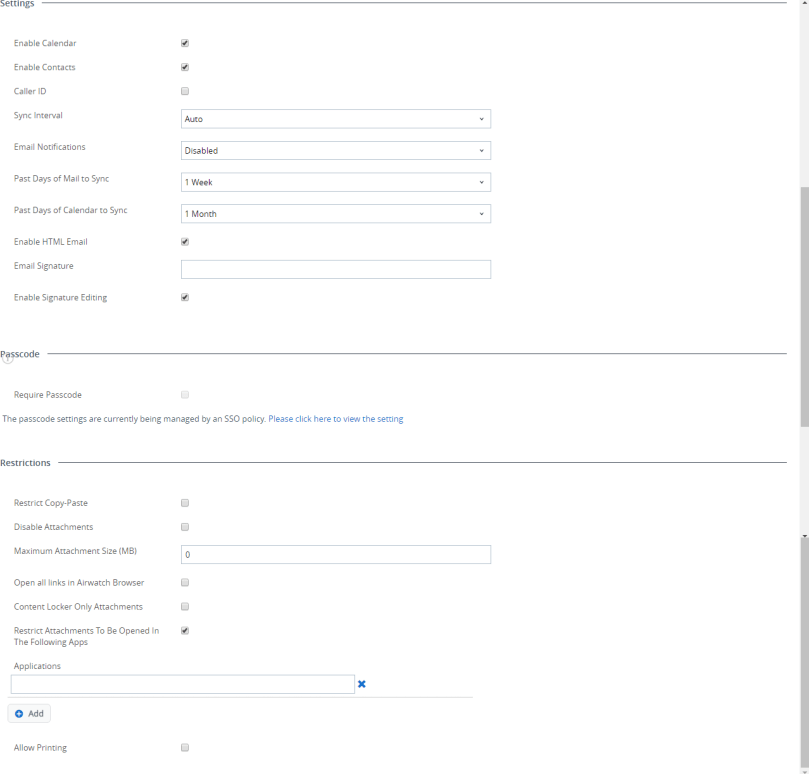This screenshot has width=809, height=774.
Task: Click the Maximum Attachment Size field
Action: pos(335,554)
